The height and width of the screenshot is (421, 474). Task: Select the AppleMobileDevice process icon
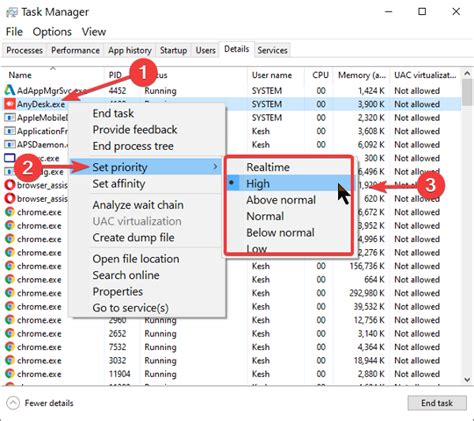[10, 118]
